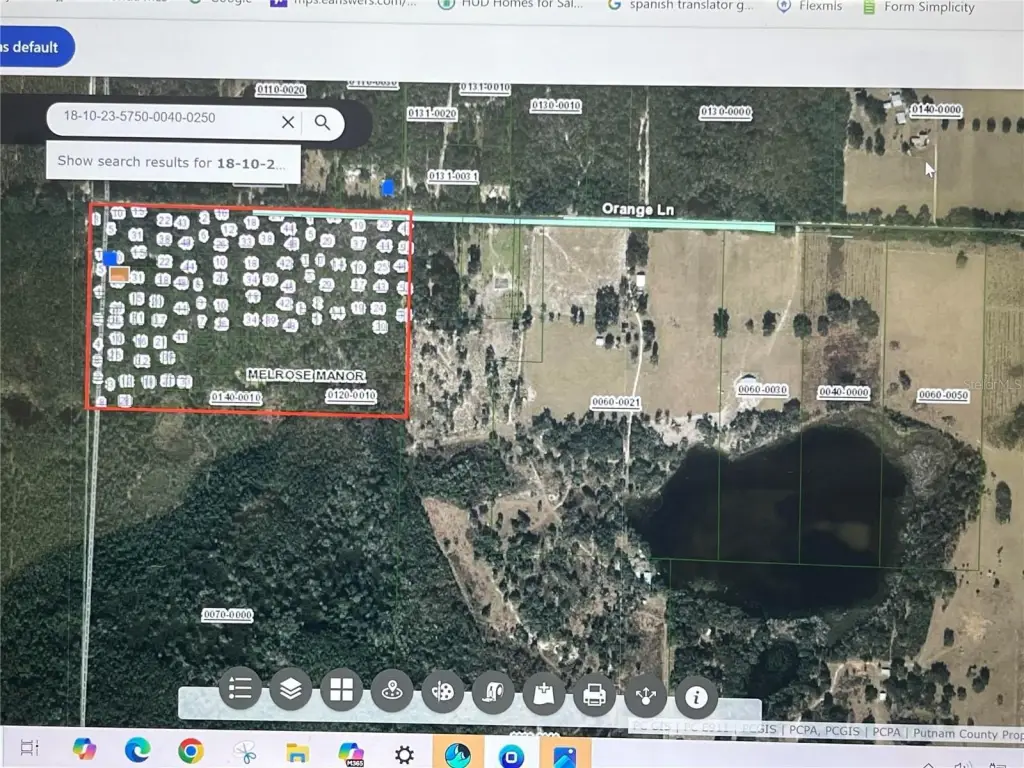1024x768 pixels.
Task: Click the location pin tool
Action: (x=392, y=690)
